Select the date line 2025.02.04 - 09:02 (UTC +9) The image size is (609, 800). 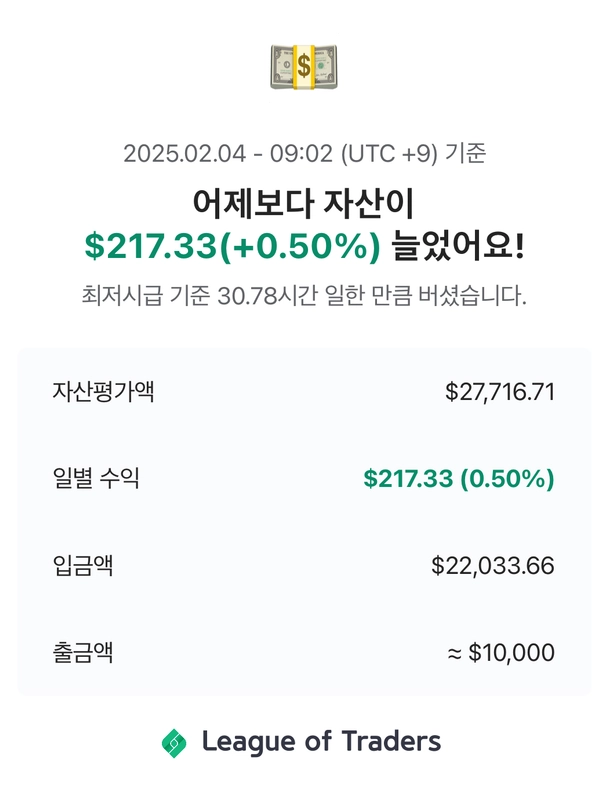click(x=281, y=154)
